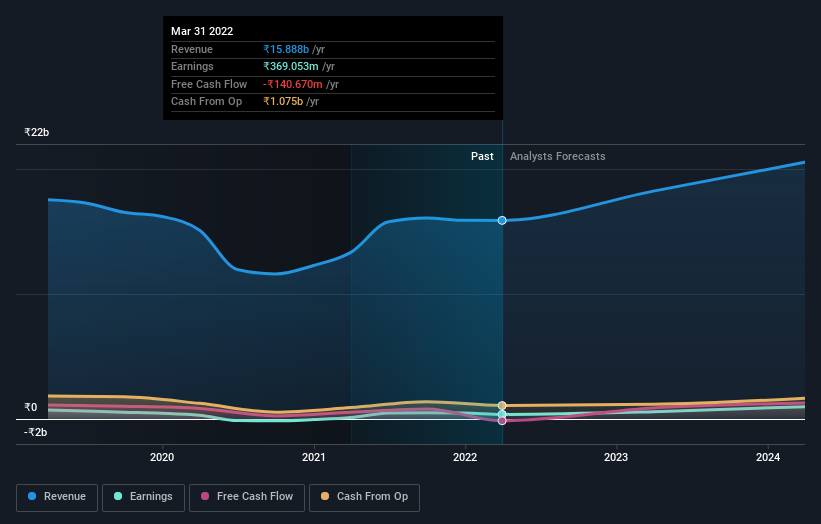Image resolution: width=821 pixels, height=524 pixels.
Task: Click the 'Revenue' row label in tooltip
Action: pos(192,49)
